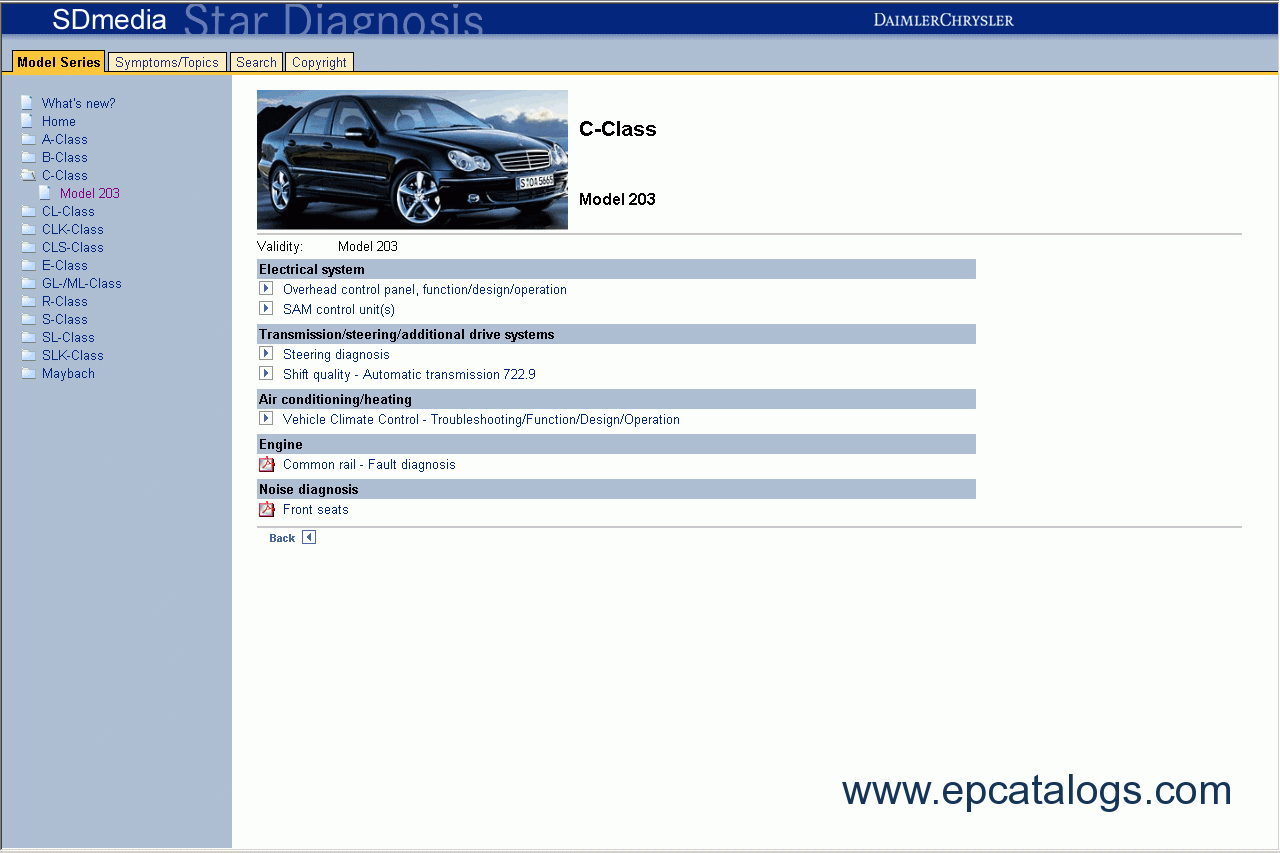Go to Home in the sidebar

(x=59, y=121)
